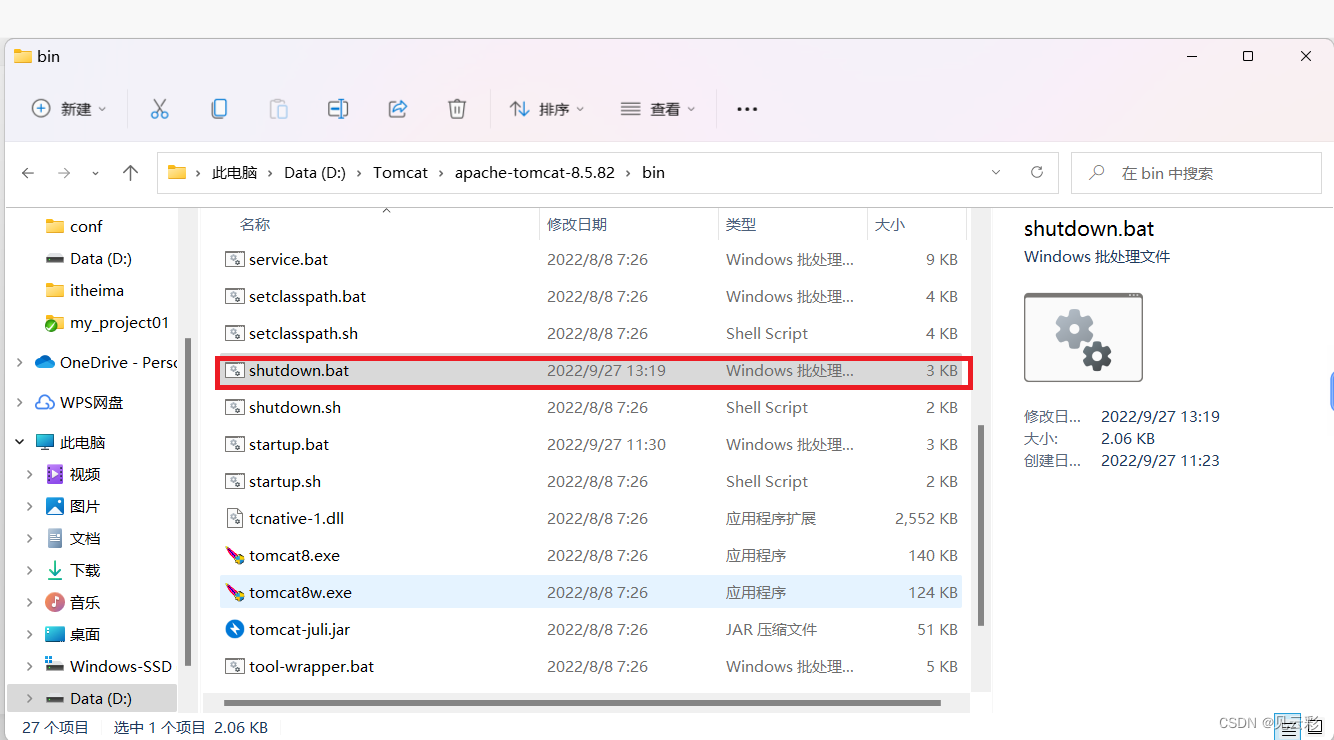
Task: Select 图片 in the sidebar
Action: [x=85, y=506]
